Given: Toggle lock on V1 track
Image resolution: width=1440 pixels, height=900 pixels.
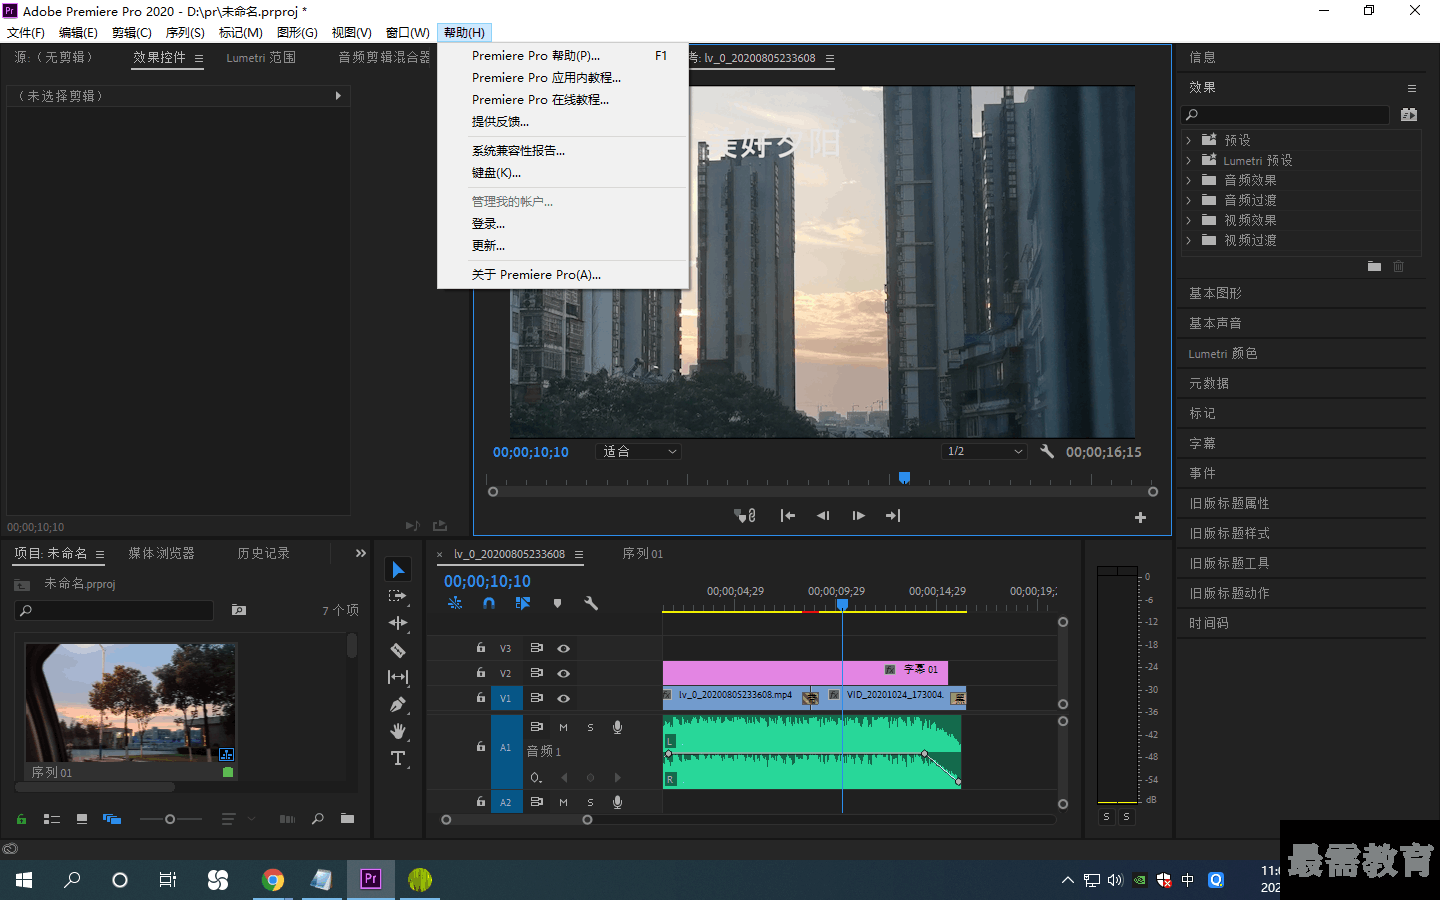Looking at the screenshot, I should (481, 698).
